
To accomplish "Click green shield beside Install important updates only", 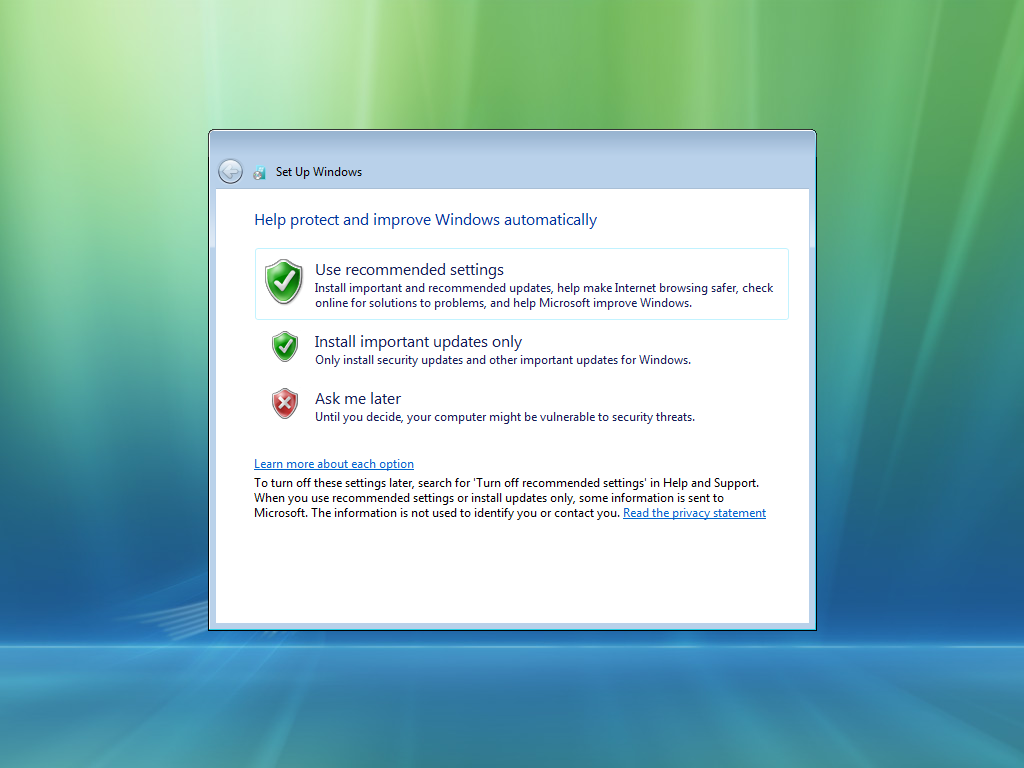I will [285, 347].
